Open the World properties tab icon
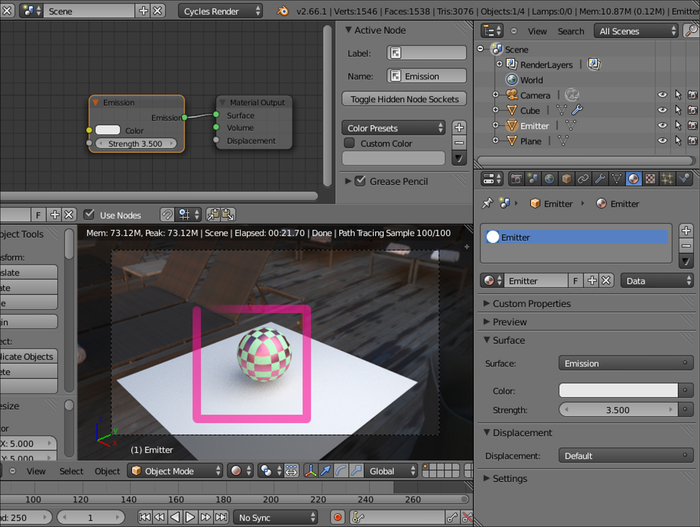This screenshot has height=527, width=700. (x=549, y=179)
